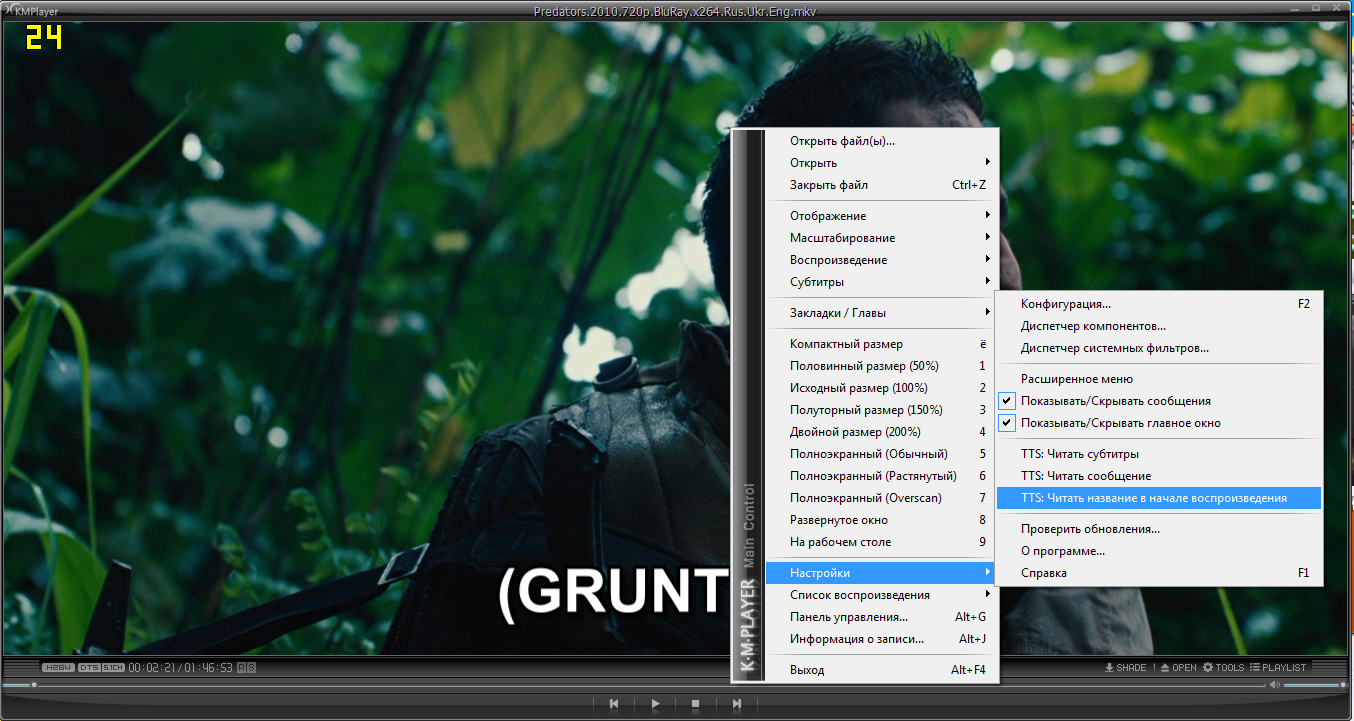Mute audio using the speaker icon
The width and height of the screenshot is (1354, 721).
coord(1275,685)
